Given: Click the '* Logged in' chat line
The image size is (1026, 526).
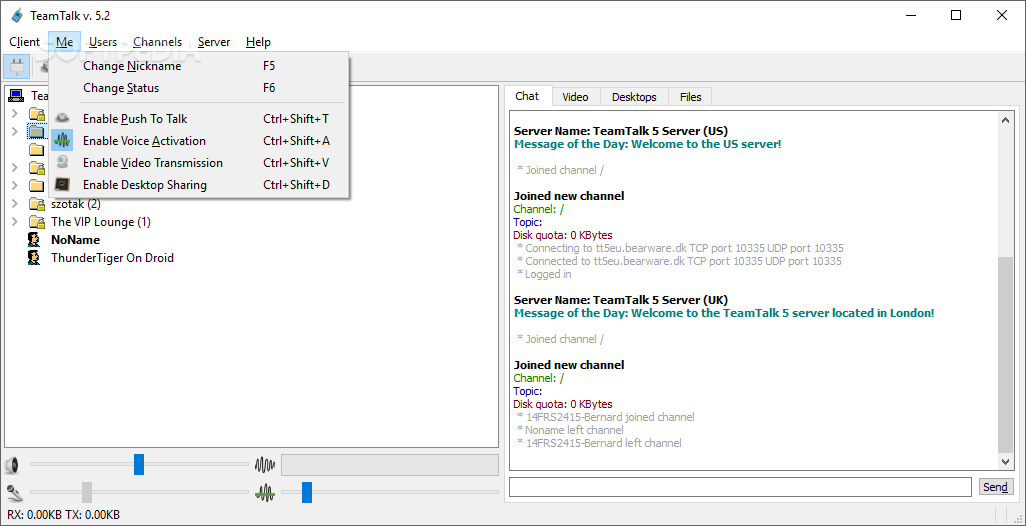Looking at the screenshot, I should [x=544, y=274].
